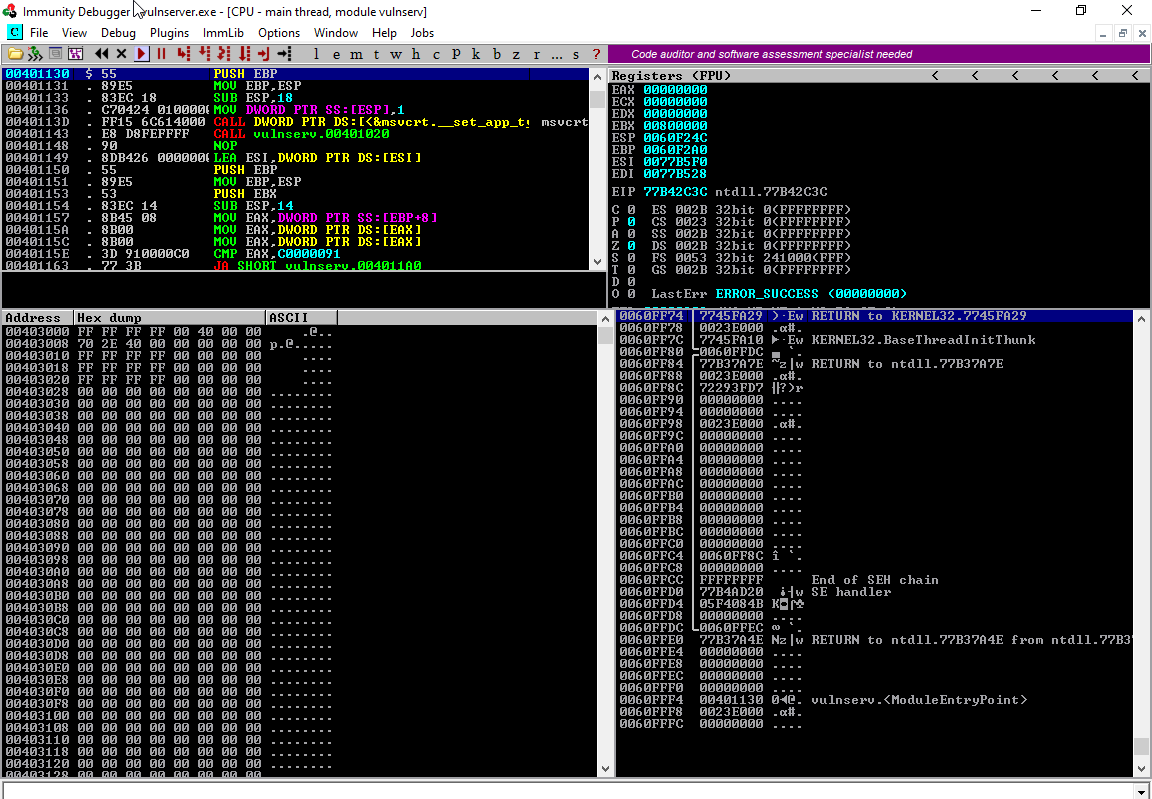Viewport: 1152px width, 799px height.
Task: Show executable modules with the 'e' button
Action: pyautogui.click(x=337, y=54)
